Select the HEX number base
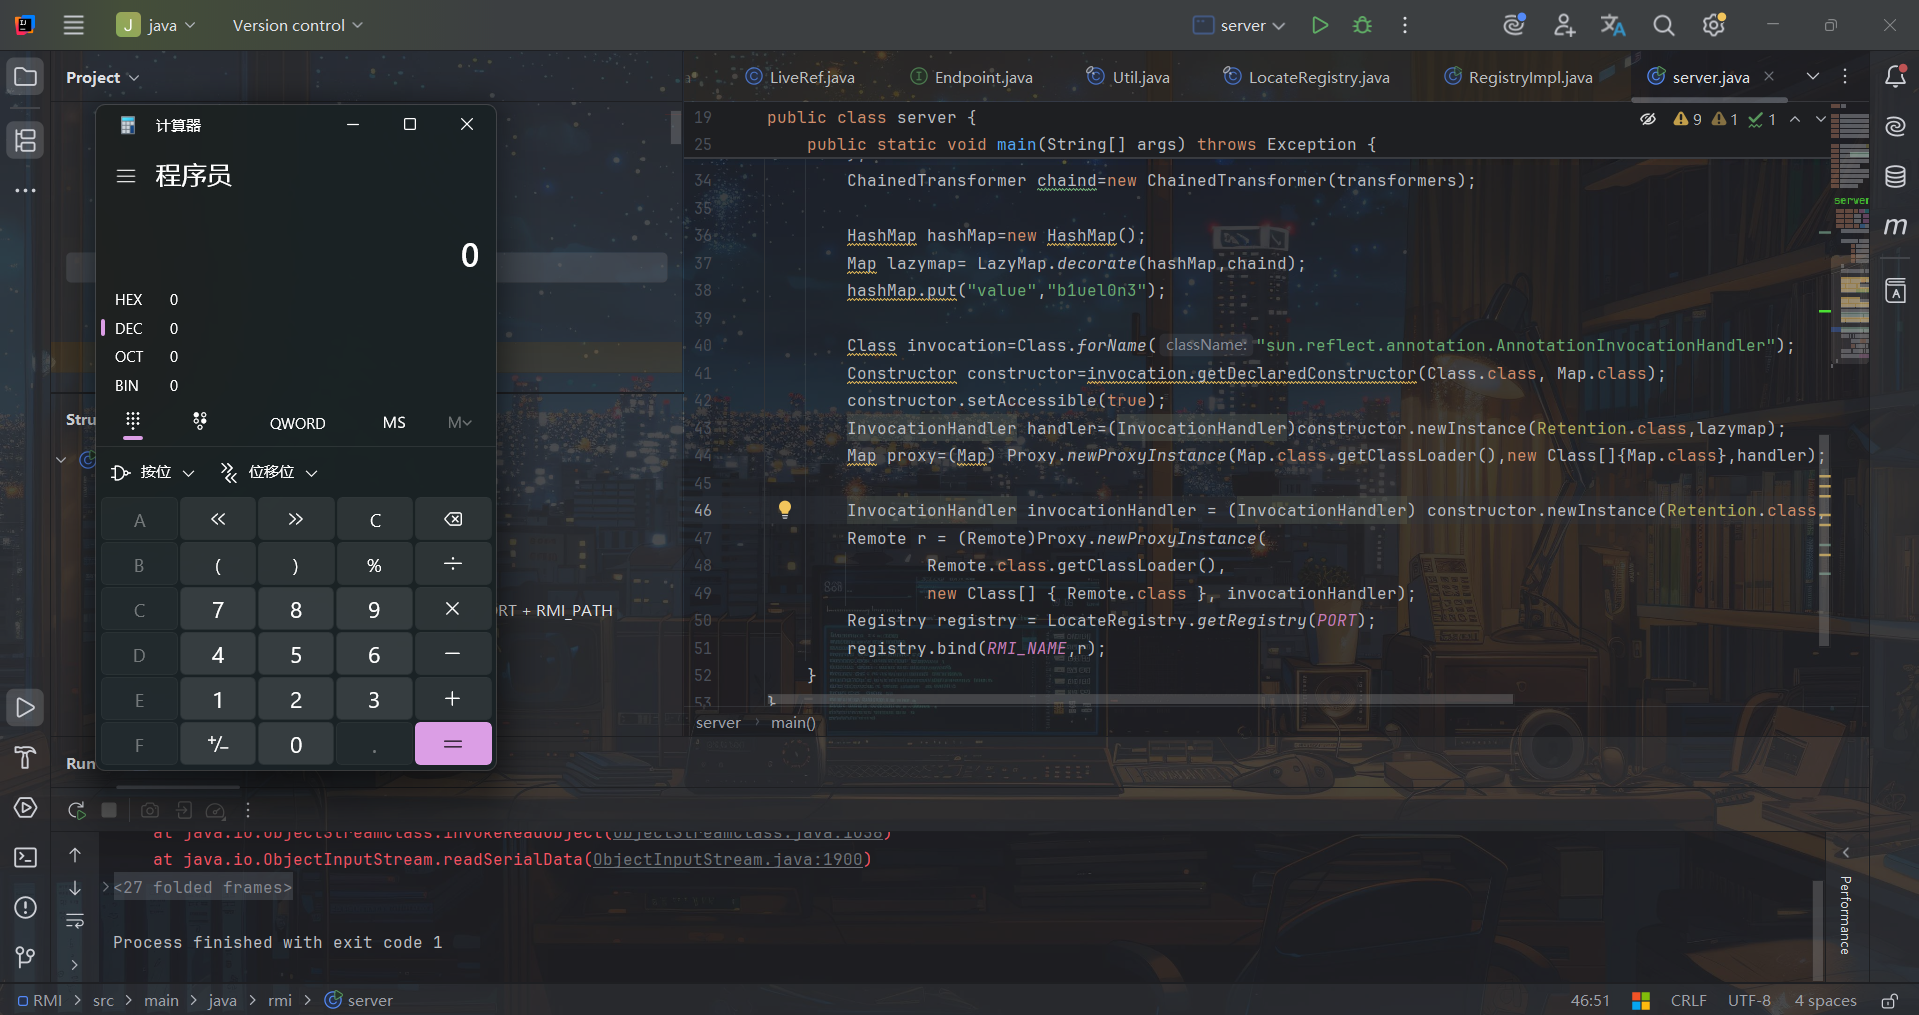 click(x=129, y=300)
